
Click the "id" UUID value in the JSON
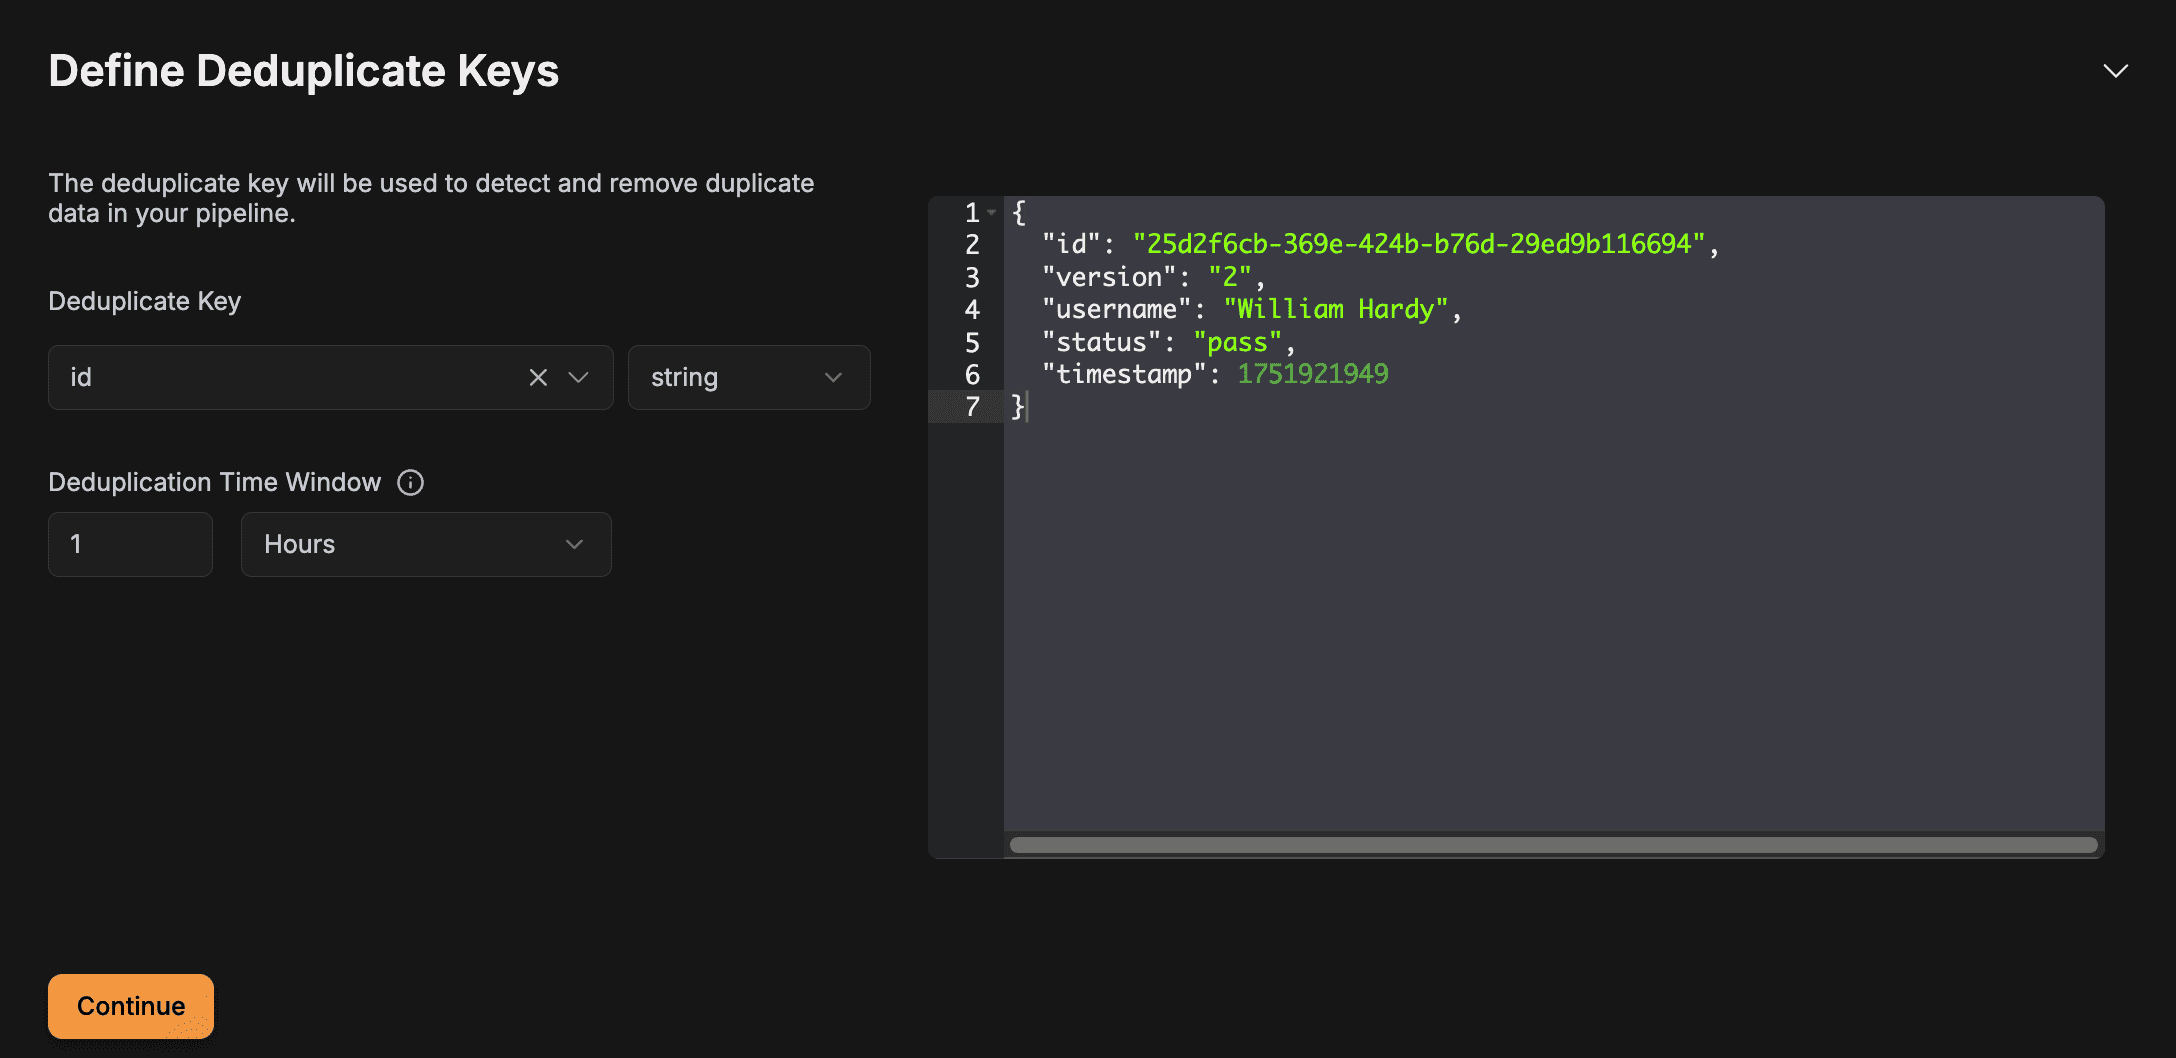[1418, 244]
